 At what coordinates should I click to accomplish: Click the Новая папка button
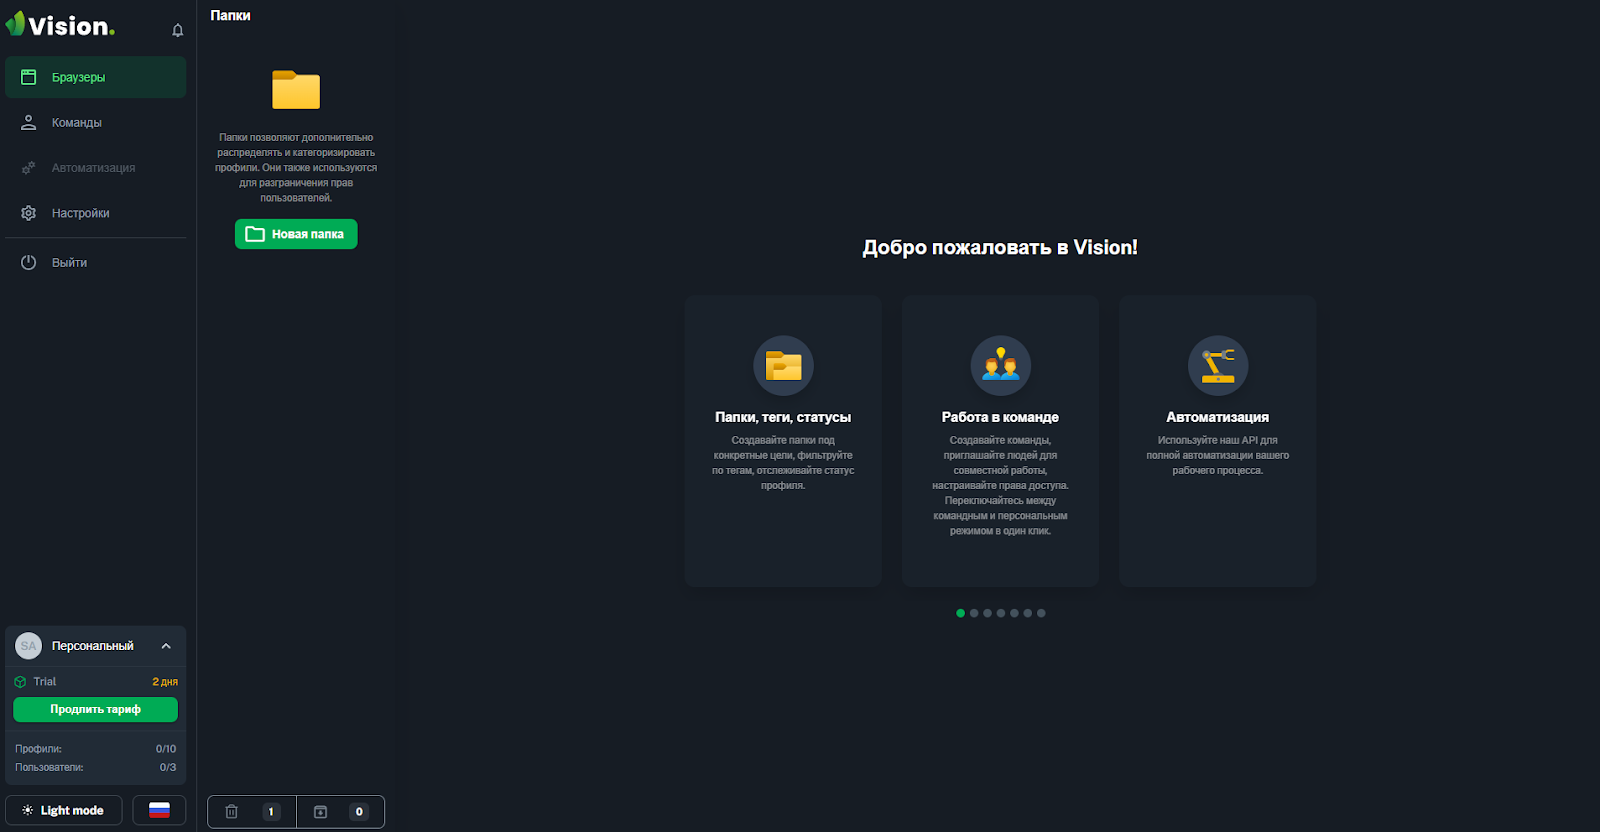pyautogui.click(x=296, y=234)
